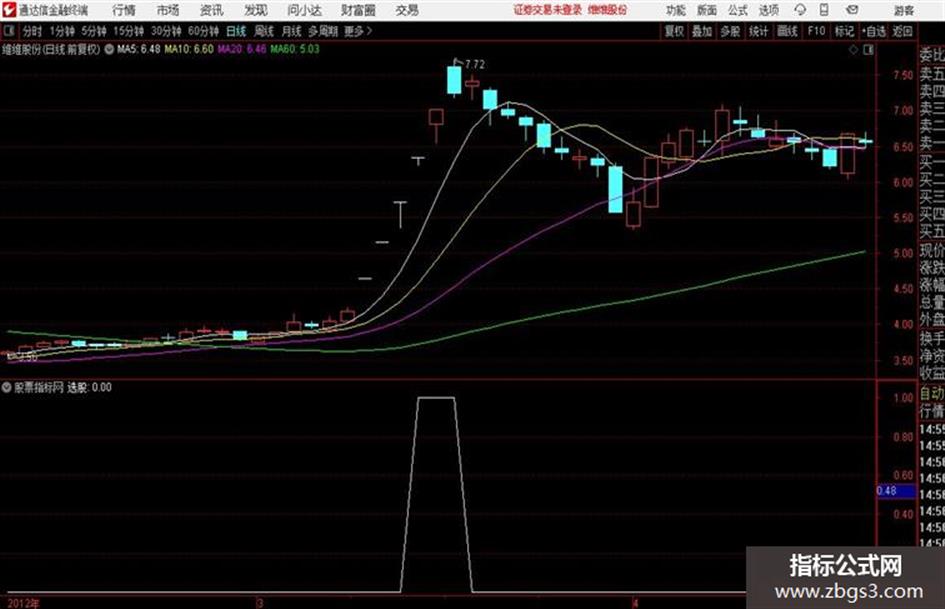The width and height of the screenshot is (945, 609).
Task: Toggle the panel layout icon left of 分时
Action: 8,31
